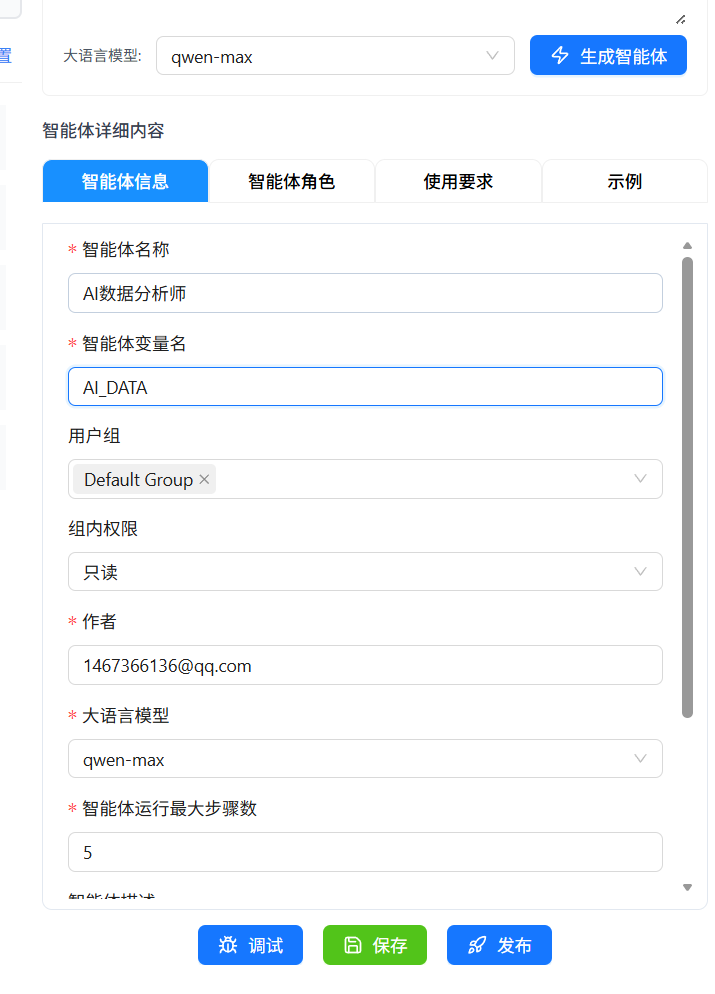The image size is (715, 994).
Task: Click the 调试 debug button
Action: tap(250, 945)
